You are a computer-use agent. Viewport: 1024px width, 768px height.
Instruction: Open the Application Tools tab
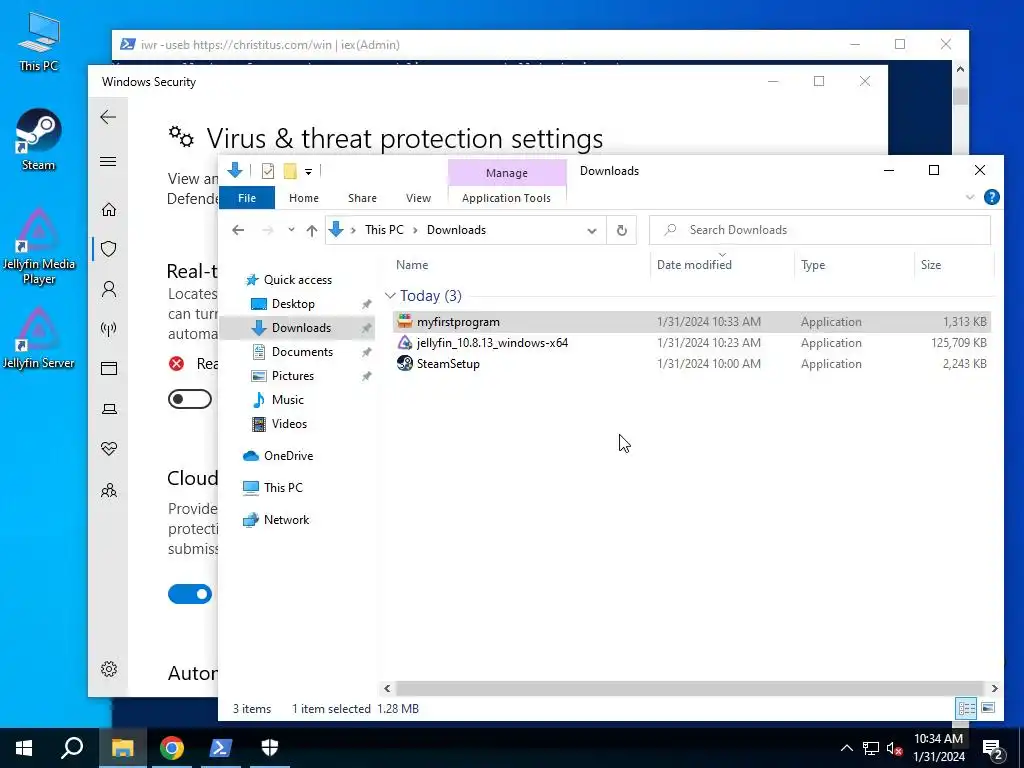pos(506,198)
